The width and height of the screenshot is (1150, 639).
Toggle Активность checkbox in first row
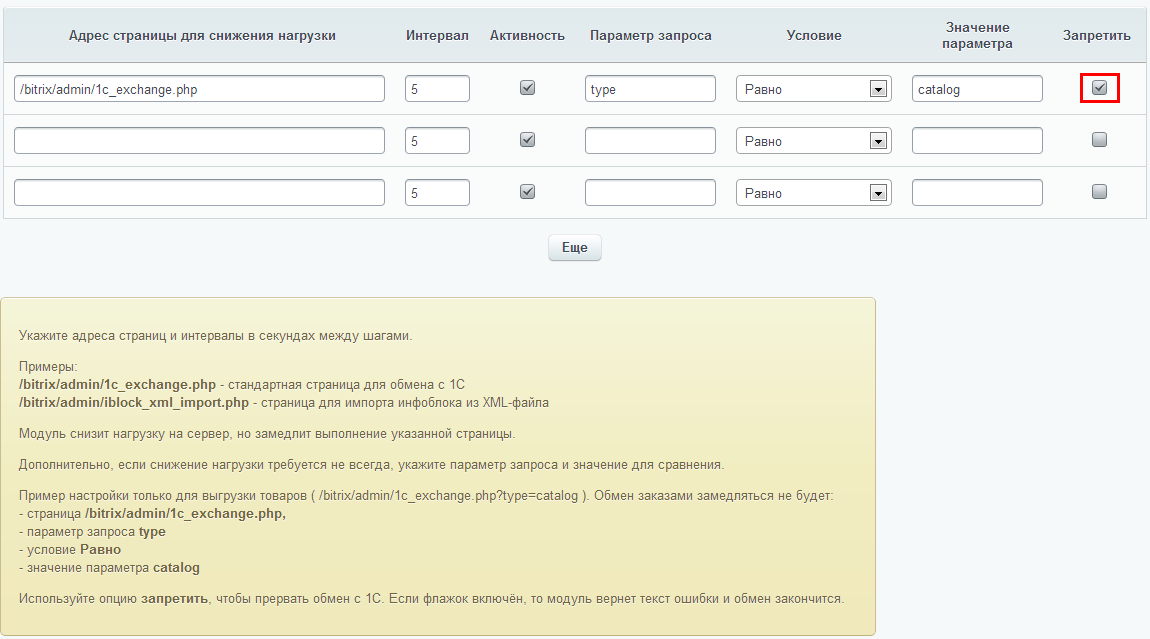click(x=527, y=88)
